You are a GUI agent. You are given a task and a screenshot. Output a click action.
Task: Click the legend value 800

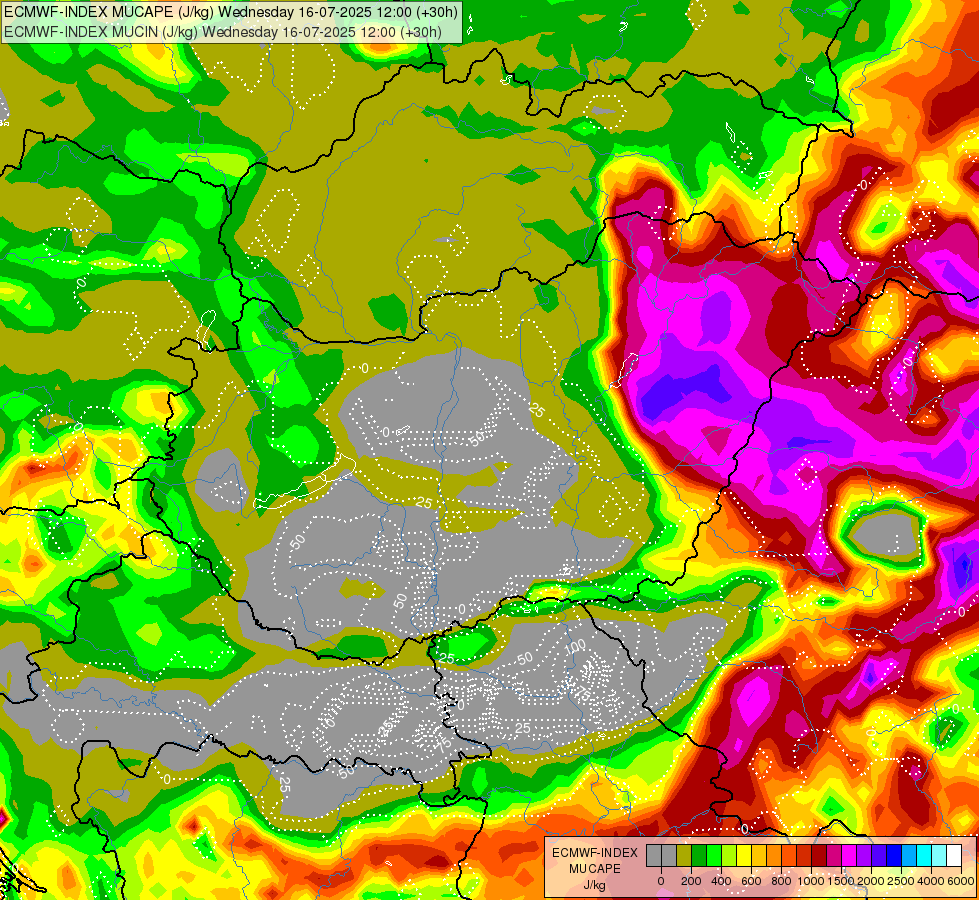click(781, 881)
